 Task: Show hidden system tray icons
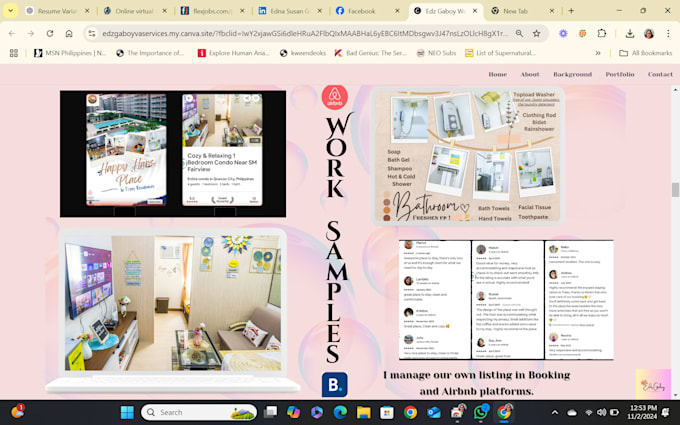[555, 412]
